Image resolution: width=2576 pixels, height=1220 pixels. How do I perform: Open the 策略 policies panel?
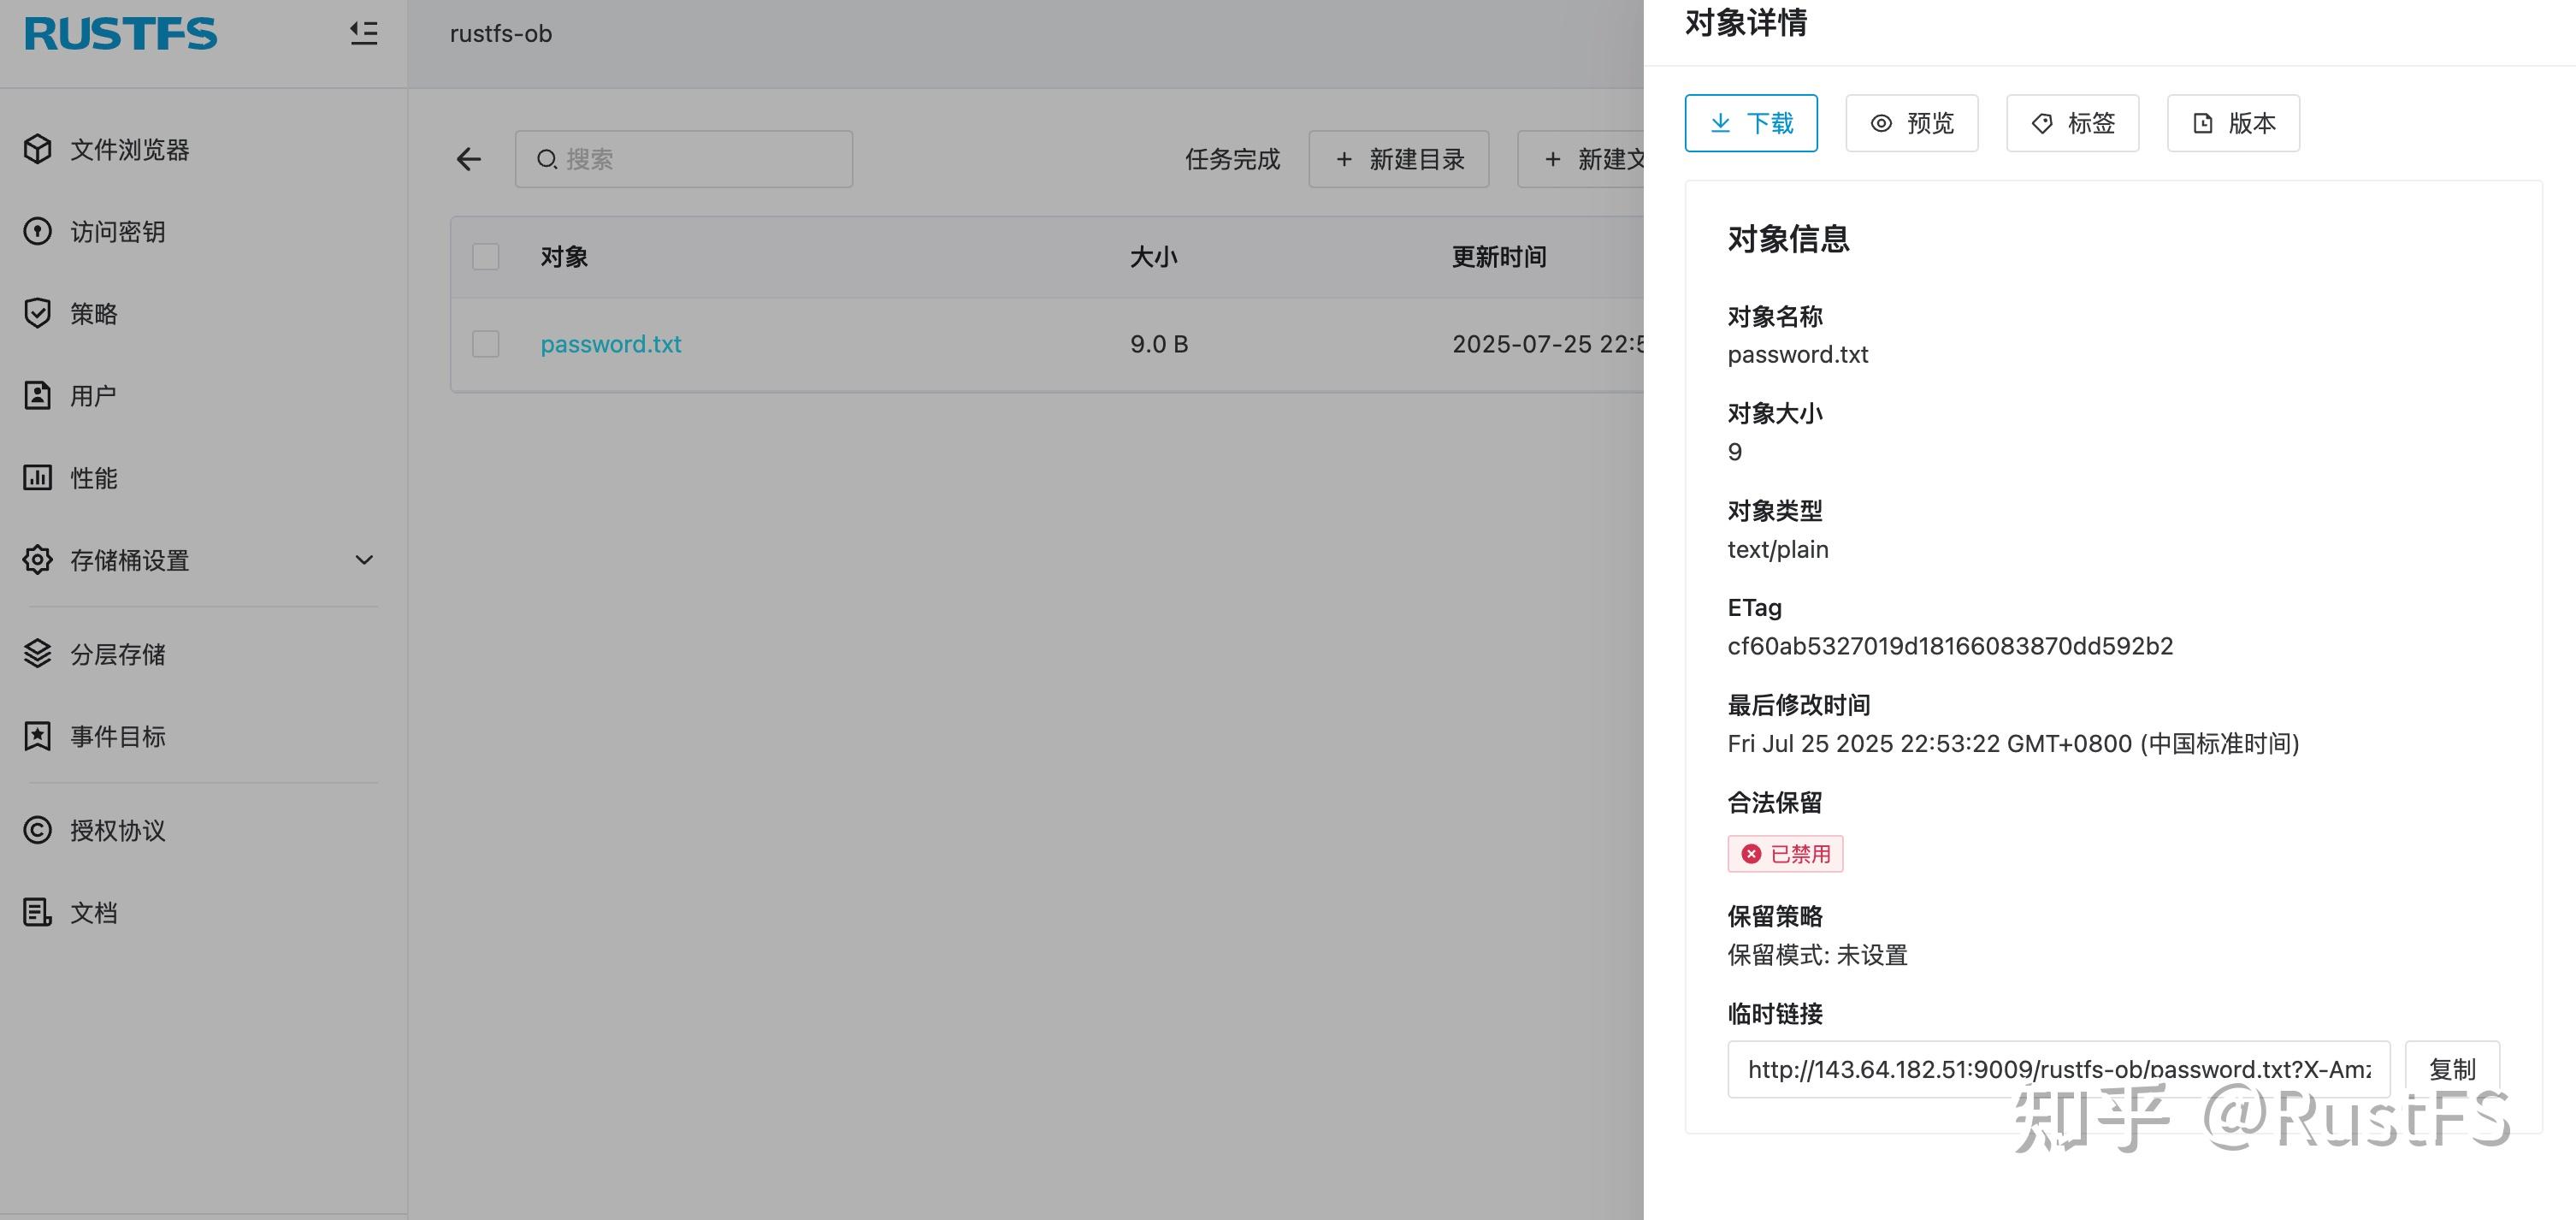[95, 313]
